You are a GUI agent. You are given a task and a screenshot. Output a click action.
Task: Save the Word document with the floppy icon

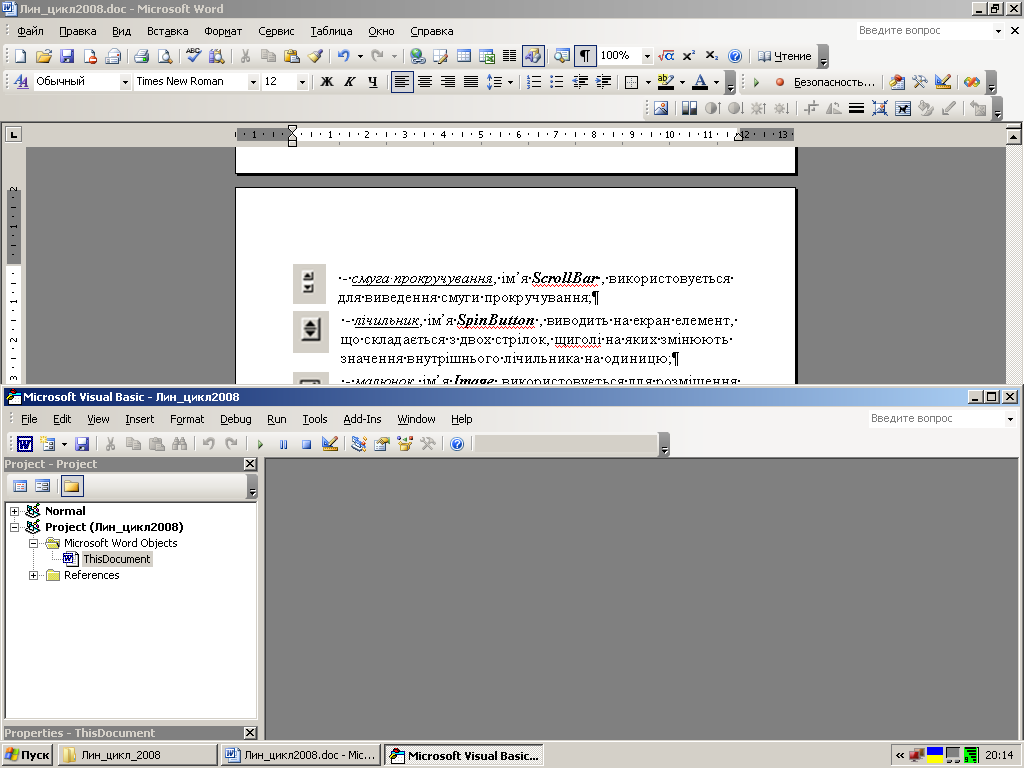(x=67, y=56)
